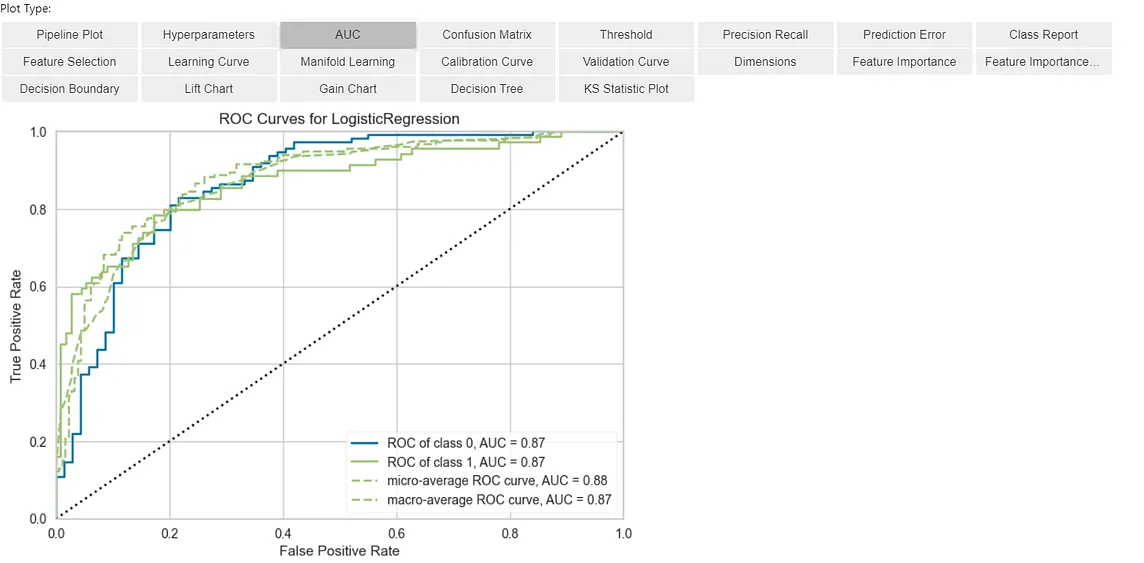This screenshot has height=563, width=1144.
Task: Display the Learning Curve plot
Action: (209, 62)
